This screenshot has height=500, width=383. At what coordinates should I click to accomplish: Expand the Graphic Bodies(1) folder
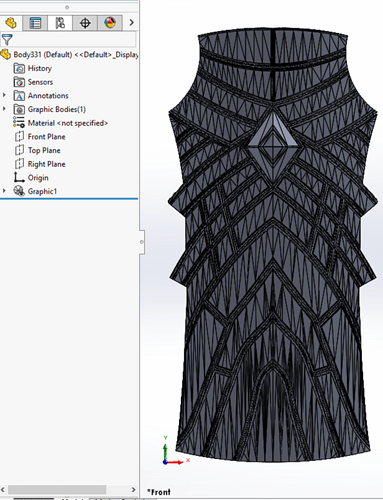pyautogui.click(x=4, y=109)
